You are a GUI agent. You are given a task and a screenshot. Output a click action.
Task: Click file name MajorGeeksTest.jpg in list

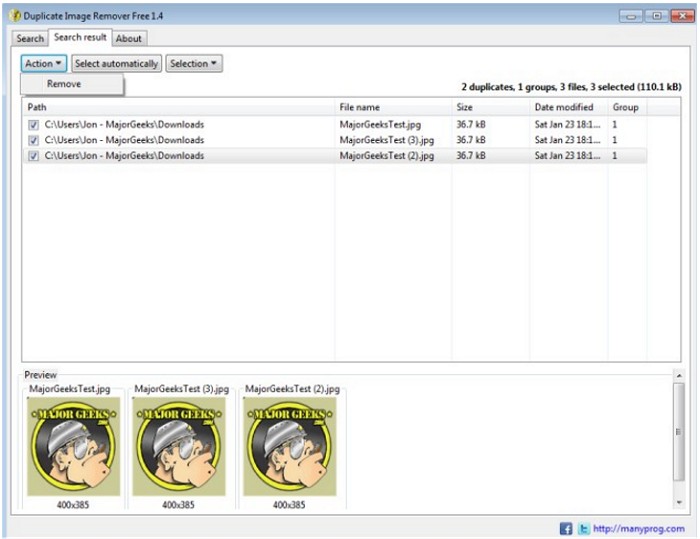click(380, 125)
